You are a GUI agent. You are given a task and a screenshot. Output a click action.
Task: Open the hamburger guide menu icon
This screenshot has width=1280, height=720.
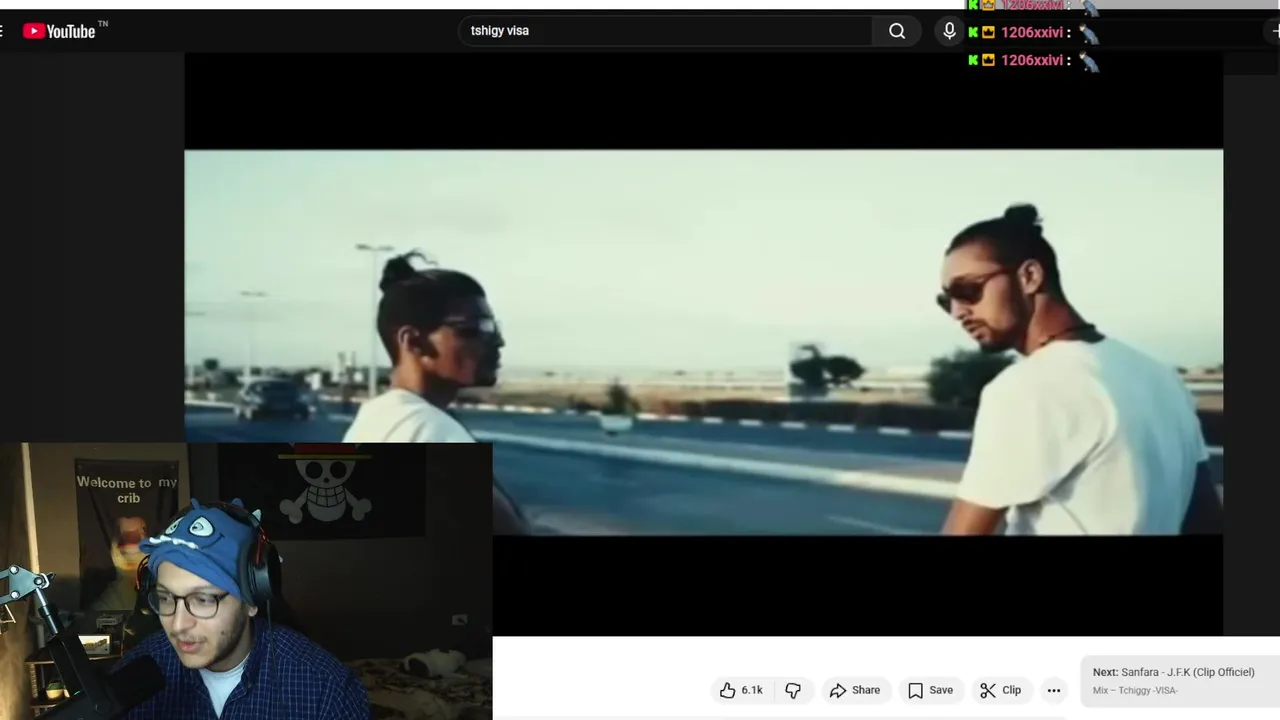[2, 31]
